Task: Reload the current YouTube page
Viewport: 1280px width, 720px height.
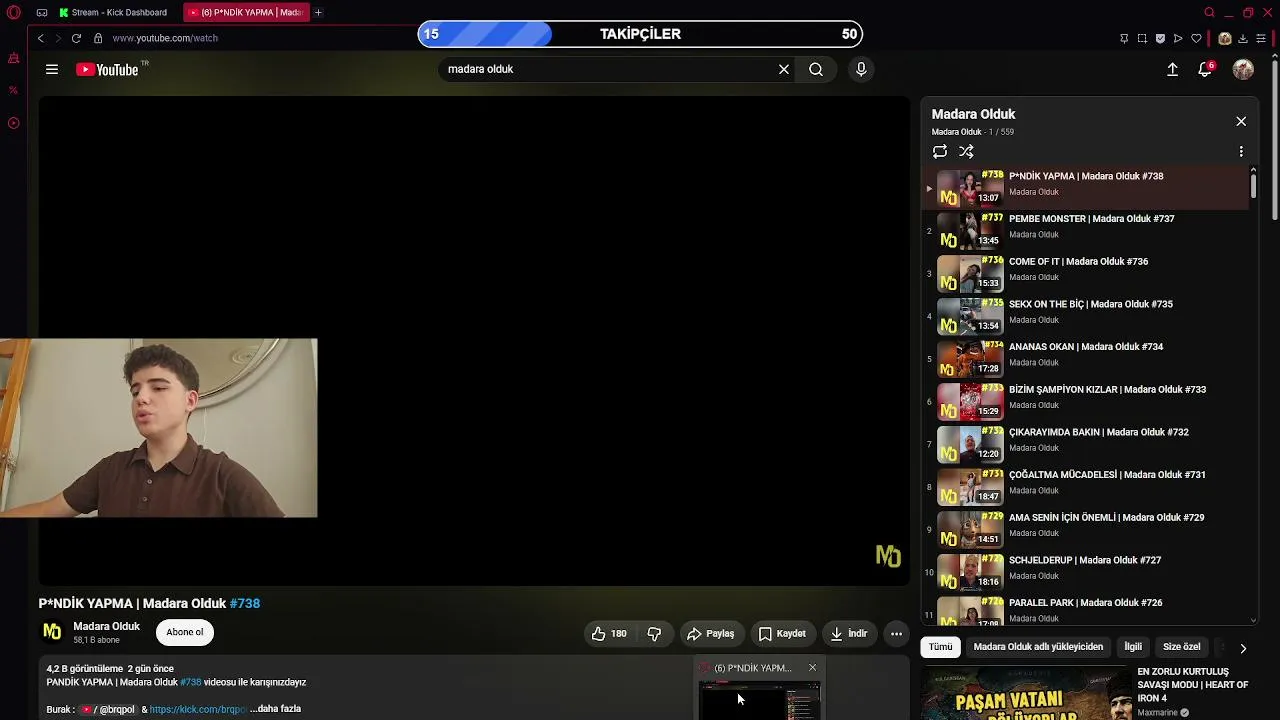Action: click(76, 38)
